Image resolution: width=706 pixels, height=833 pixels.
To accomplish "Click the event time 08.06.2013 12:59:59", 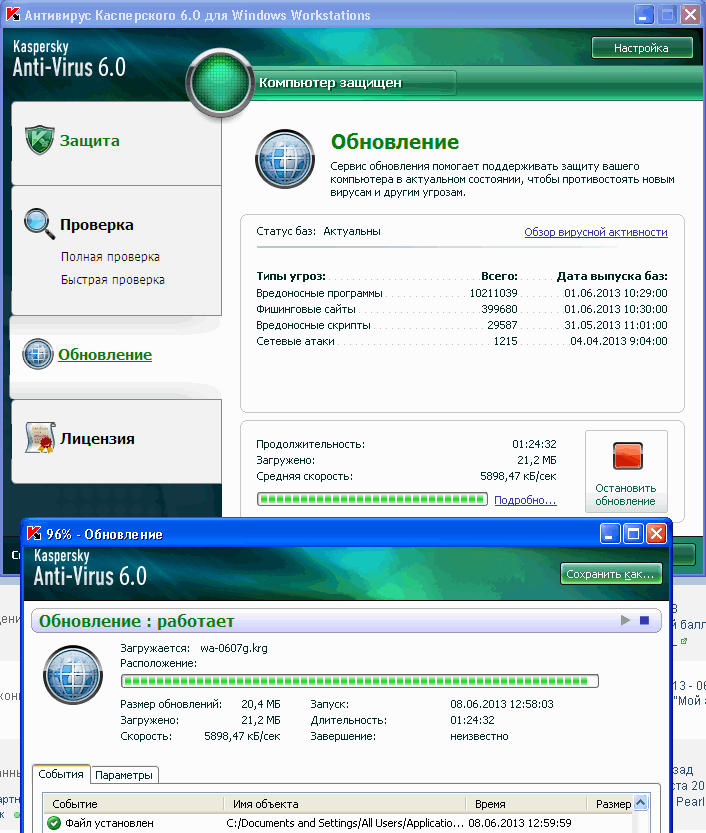I will coord(520,823).
